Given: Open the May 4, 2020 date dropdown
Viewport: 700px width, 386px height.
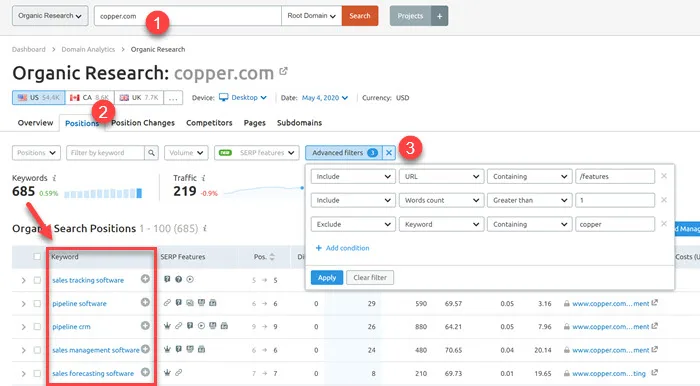Looking at the screenshot, I should click(325, 98).
